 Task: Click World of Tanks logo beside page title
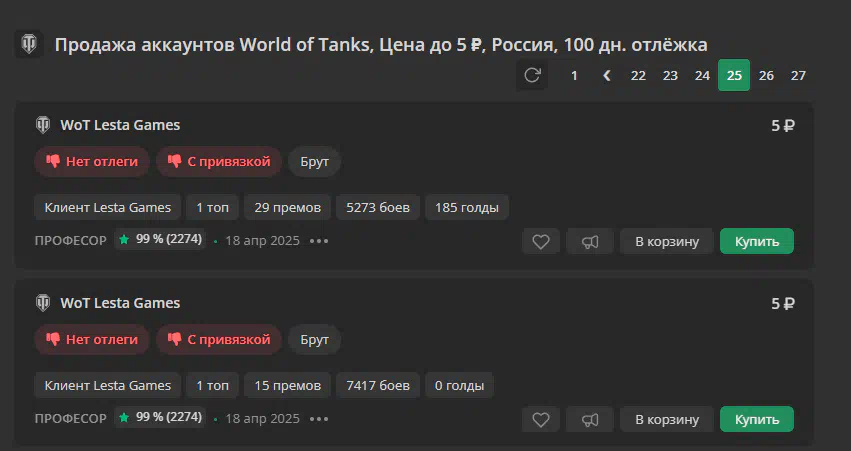29,44
